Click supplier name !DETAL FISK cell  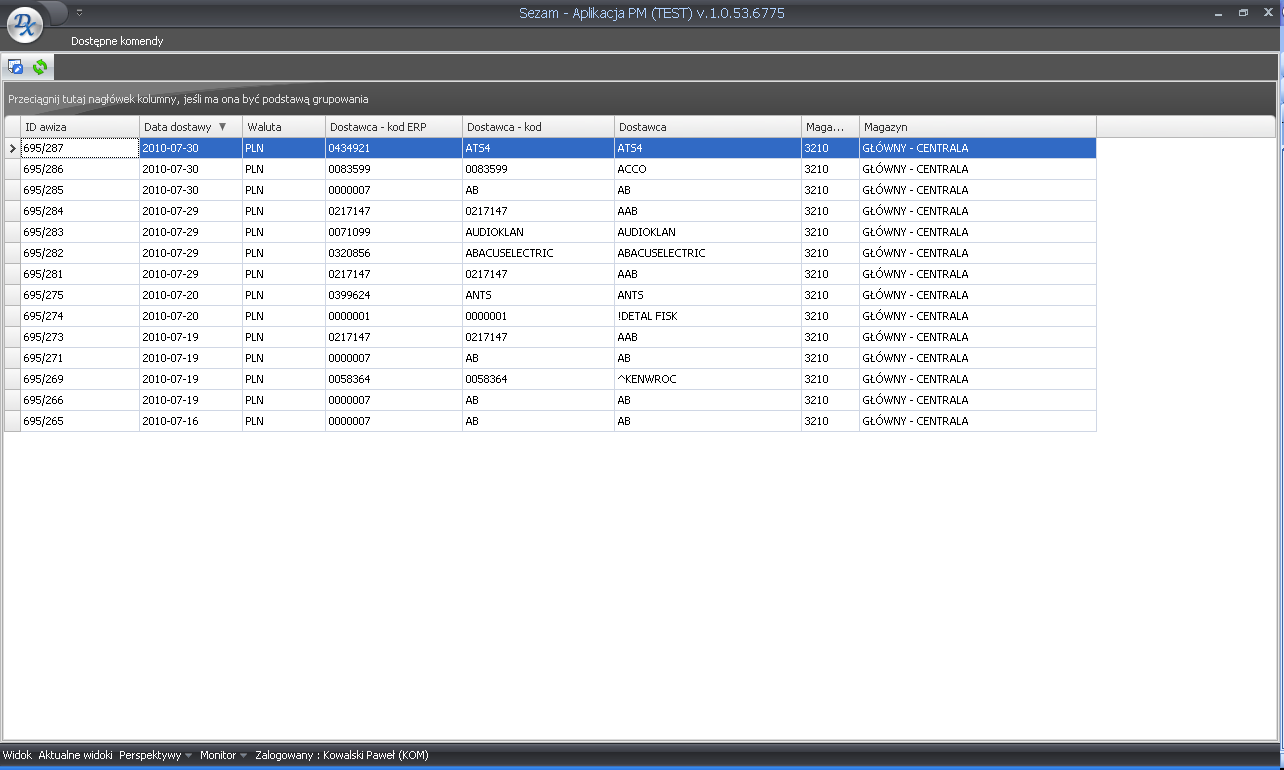708,316
